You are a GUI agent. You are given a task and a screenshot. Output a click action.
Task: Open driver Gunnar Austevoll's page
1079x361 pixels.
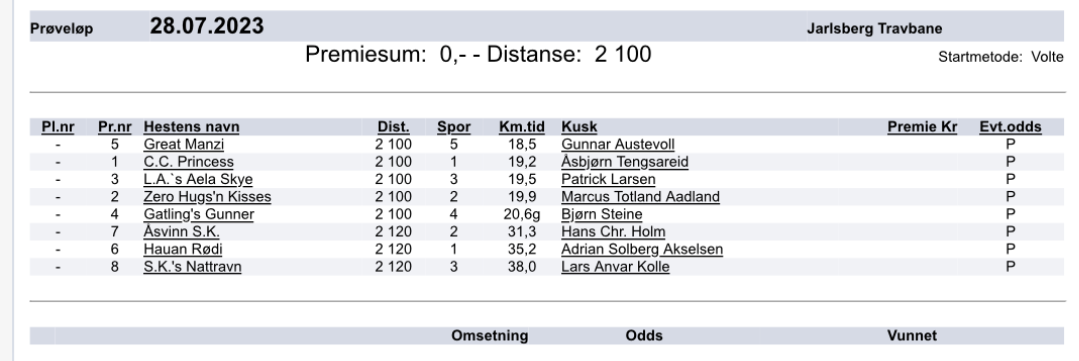tap(618, 144)
